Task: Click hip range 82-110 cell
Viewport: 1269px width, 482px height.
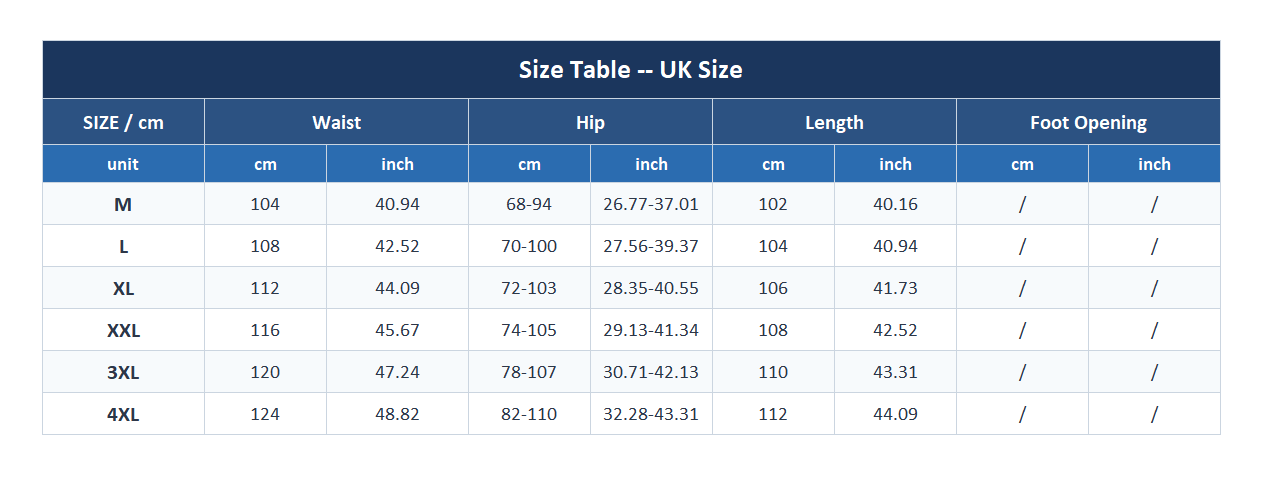Action: pos(529,414)
